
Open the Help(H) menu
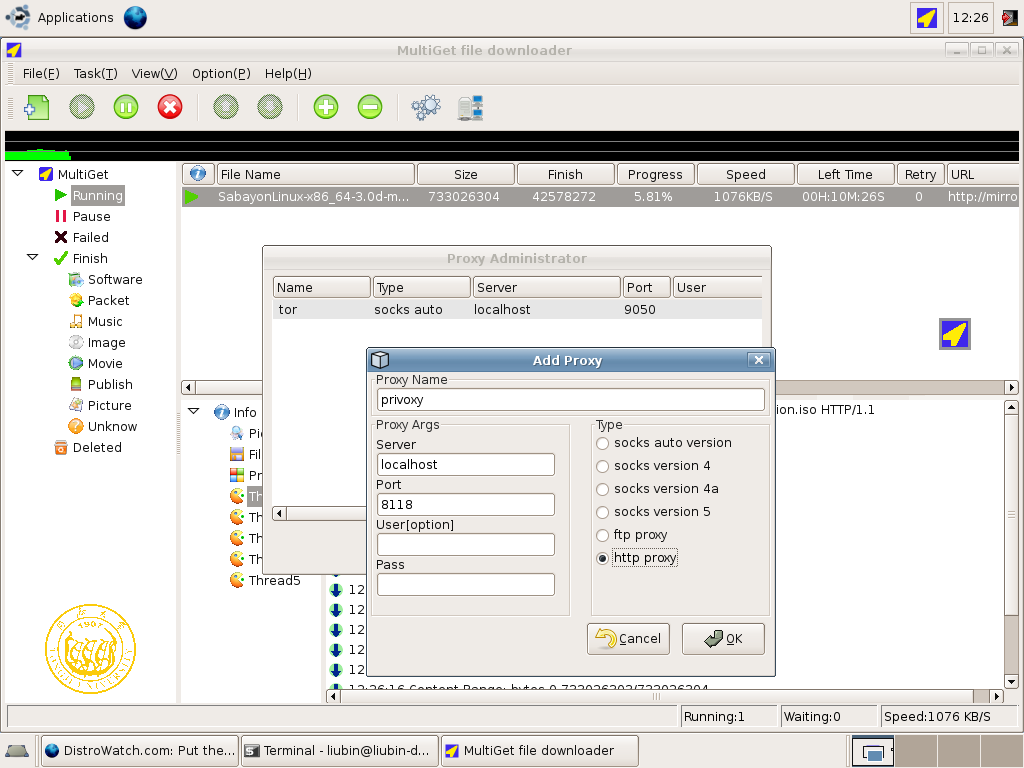(x=288, y=73)
